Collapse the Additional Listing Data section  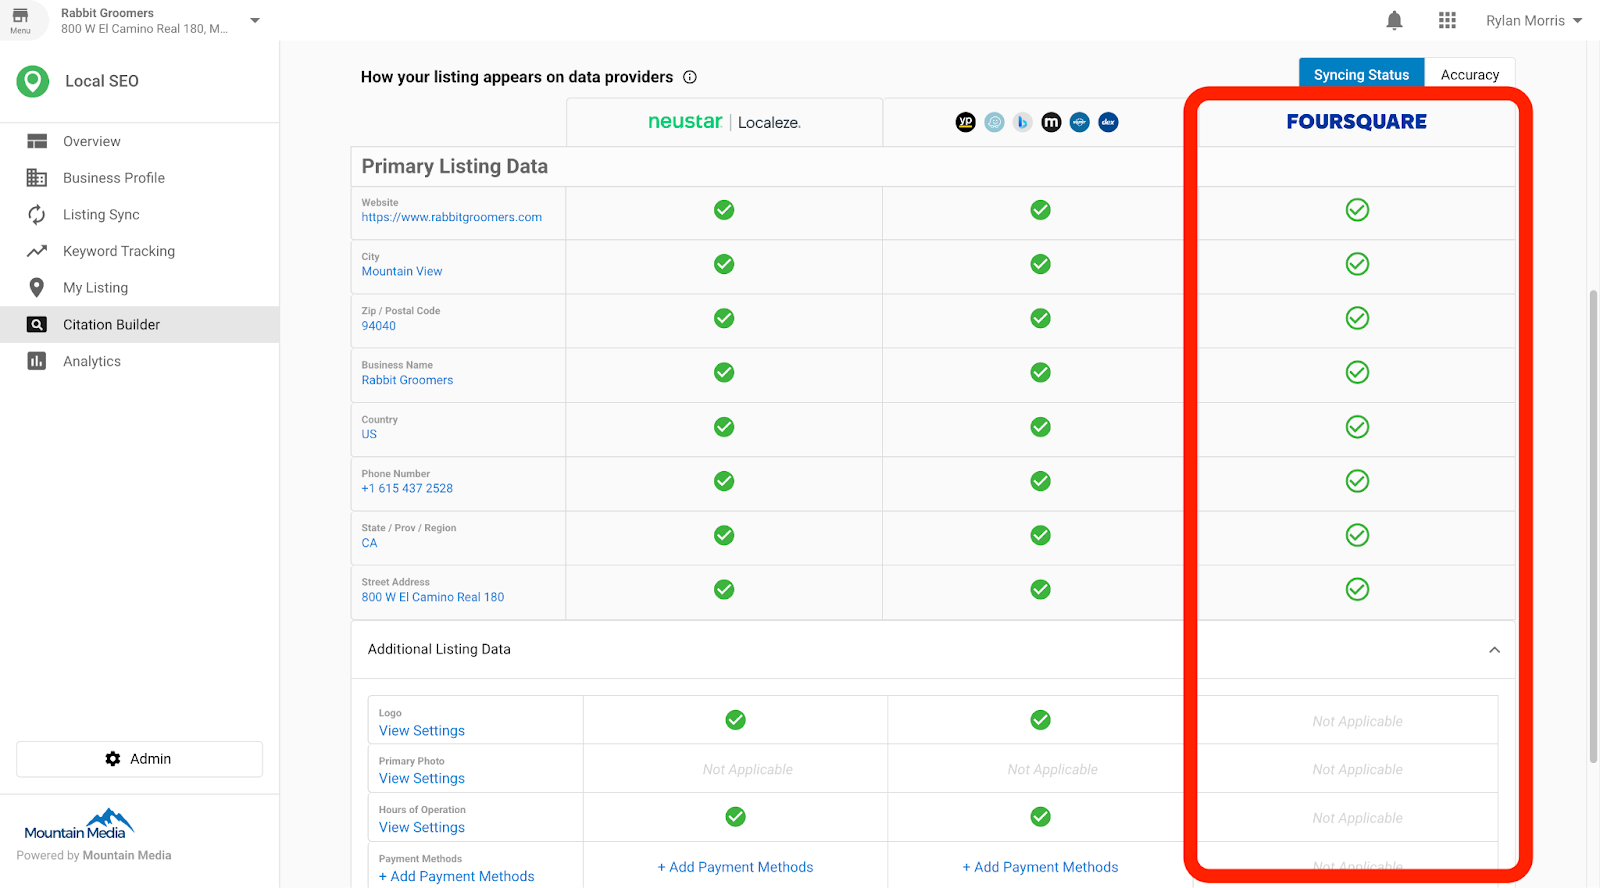pos(1494,650)
